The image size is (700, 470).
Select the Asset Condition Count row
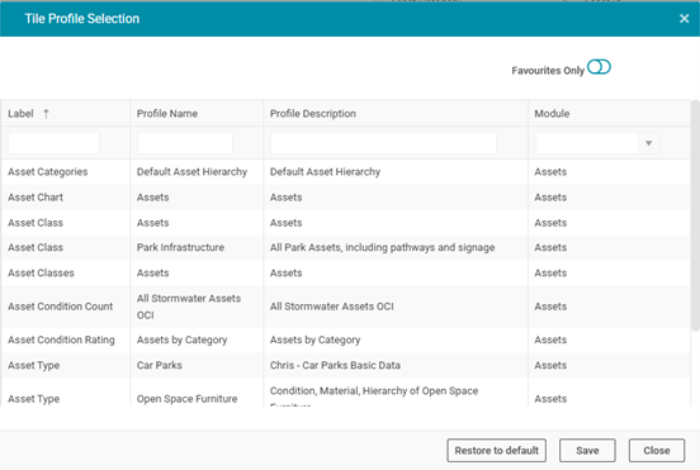[60, 306]
